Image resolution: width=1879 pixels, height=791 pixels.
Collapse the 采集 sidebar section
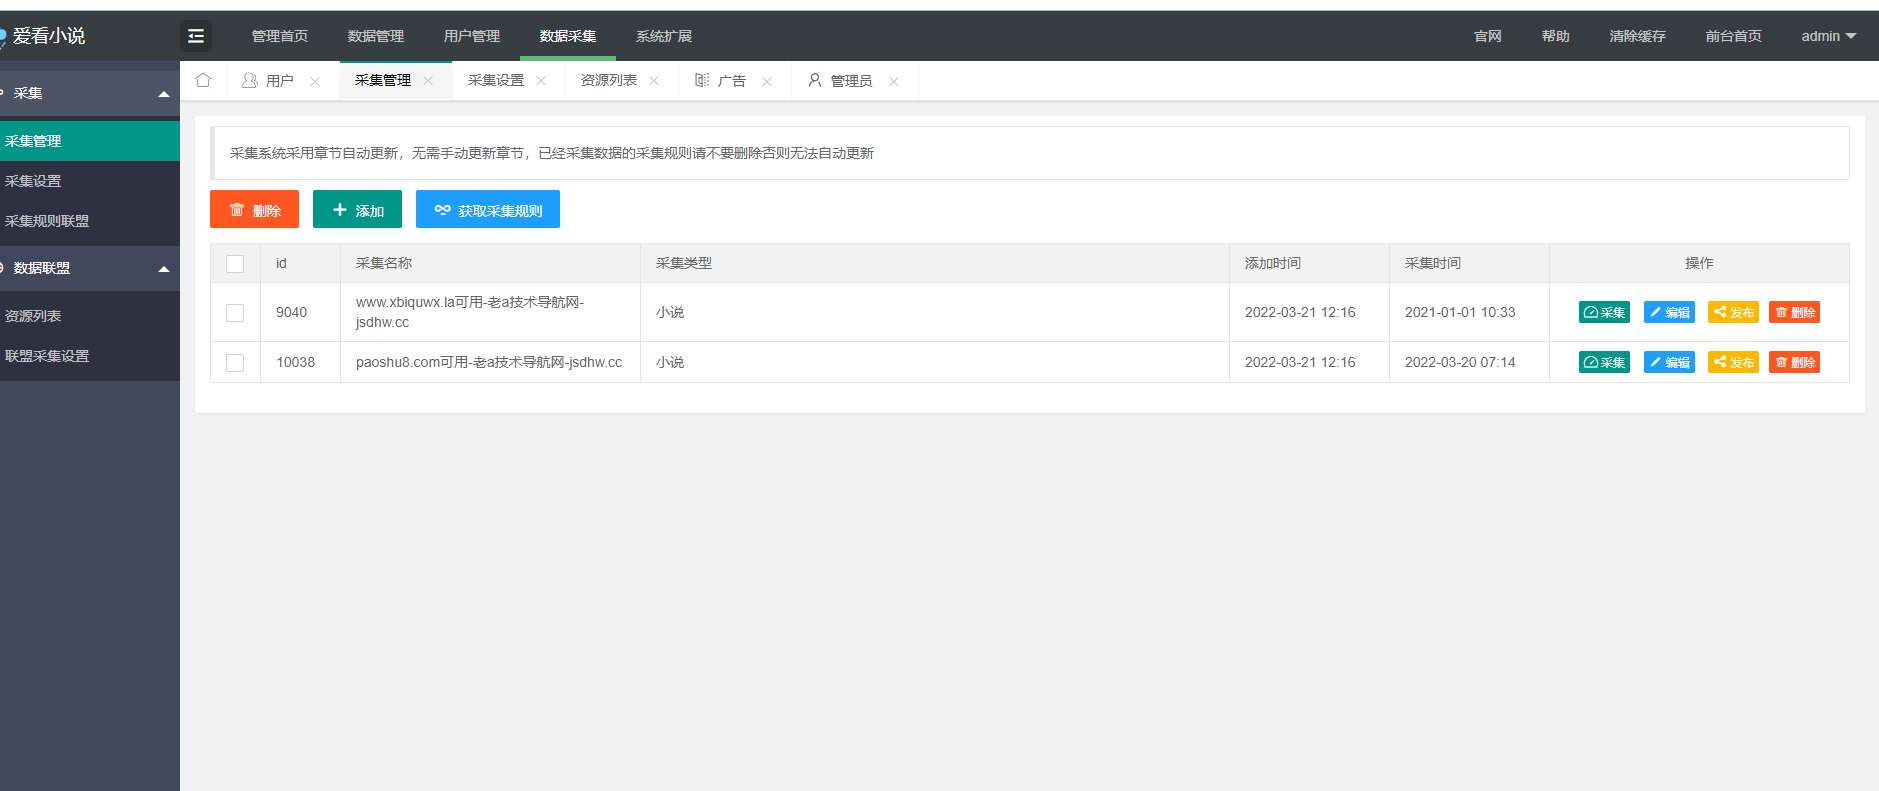tap(163, 94)
